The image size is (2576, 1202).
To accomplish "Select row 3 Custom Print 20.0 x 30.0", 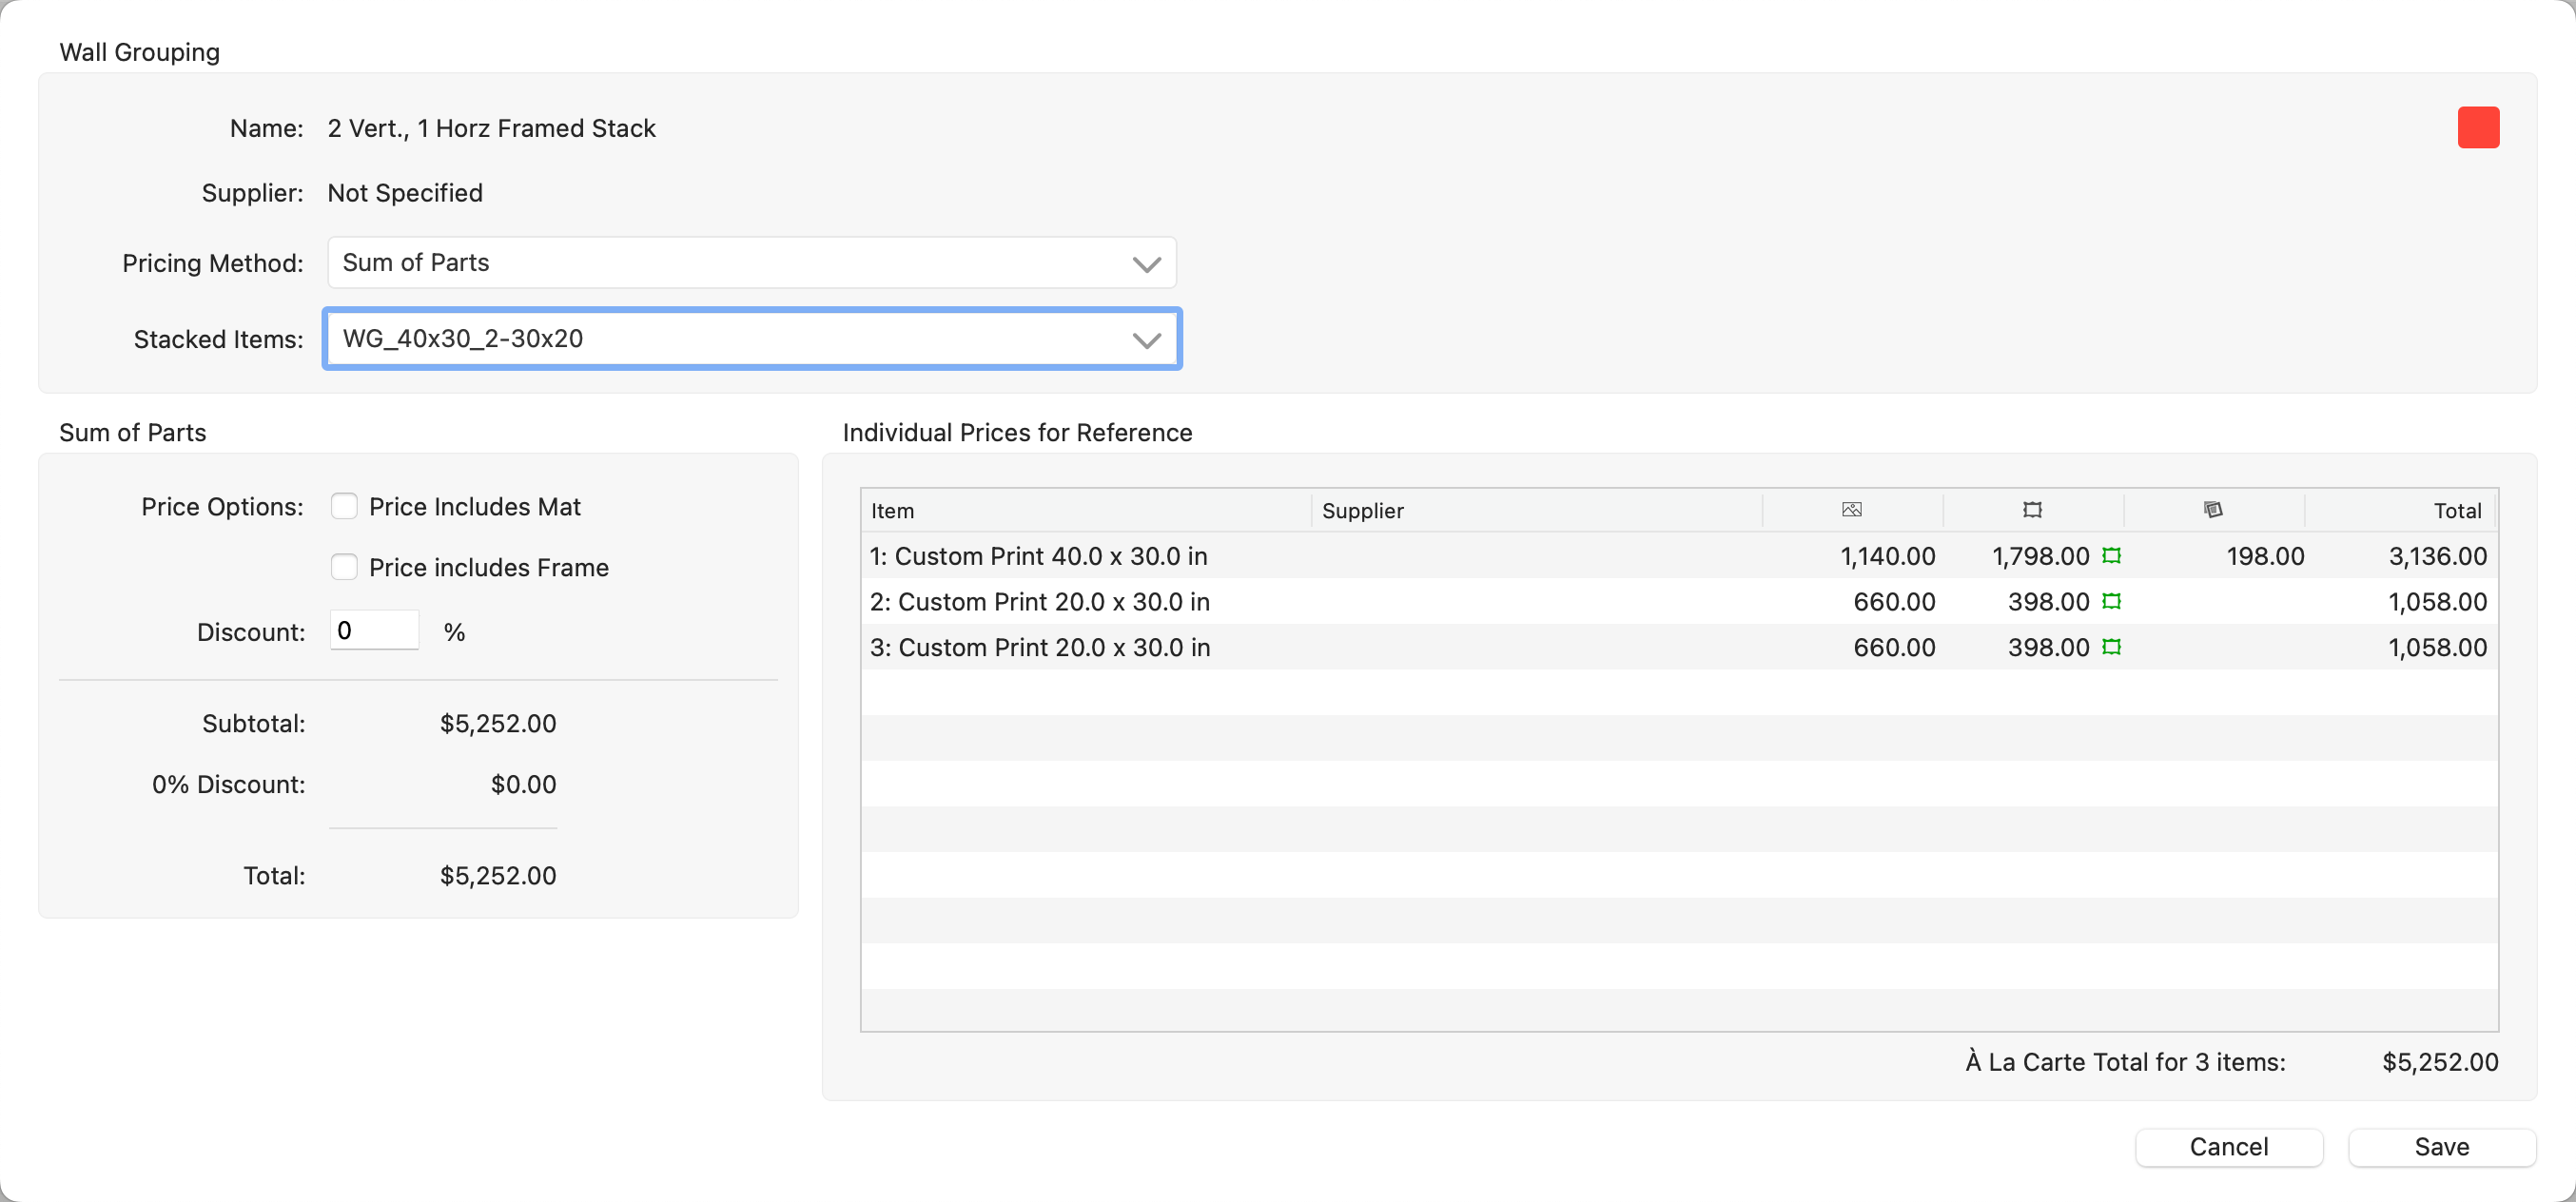I will tap(1040, 648).
